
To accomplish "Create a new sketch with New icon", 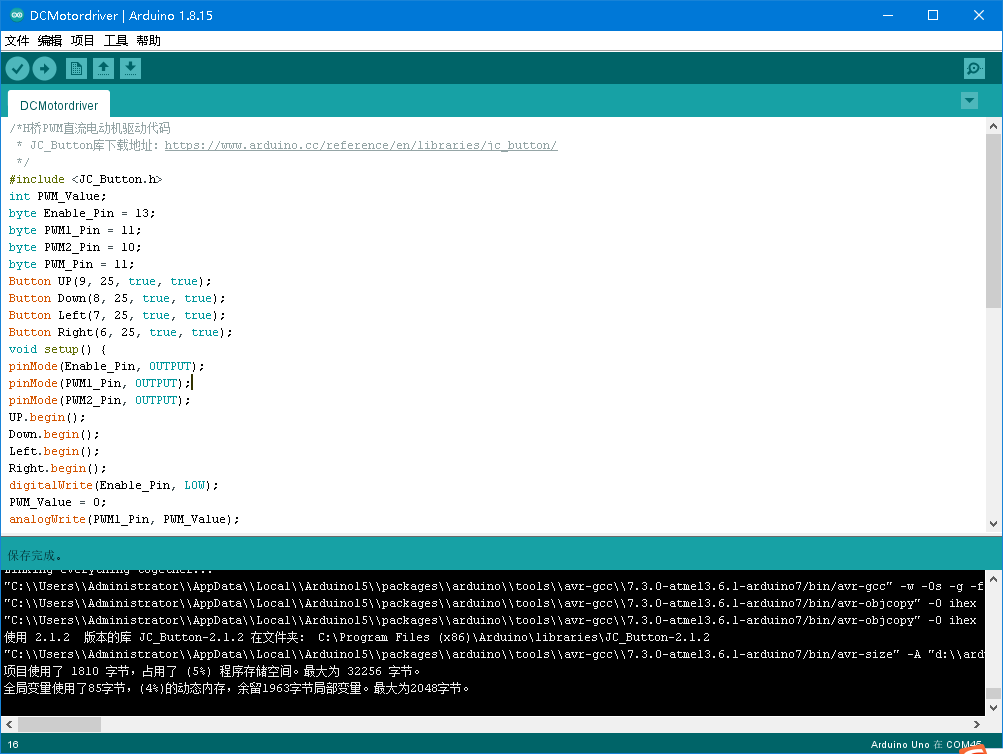I will pos(76,68).
